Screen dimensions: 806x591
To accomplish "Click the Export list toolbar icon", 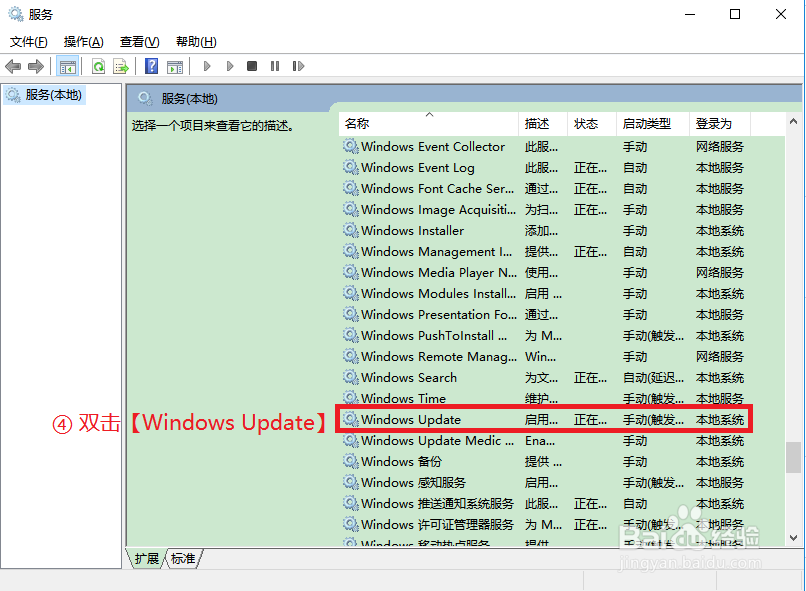I will coord(121,66).
